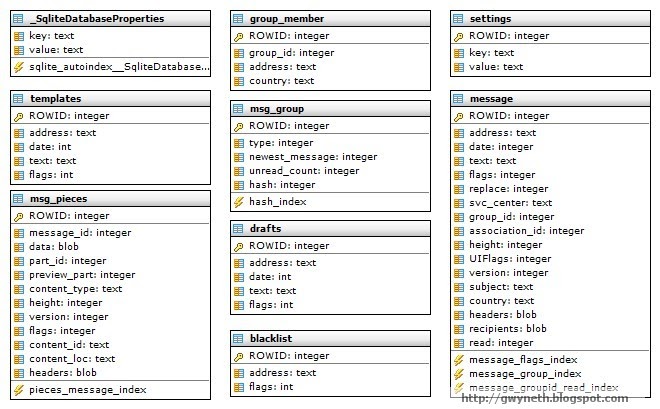Click the table icon on the group_member header

tap(238, 19)
